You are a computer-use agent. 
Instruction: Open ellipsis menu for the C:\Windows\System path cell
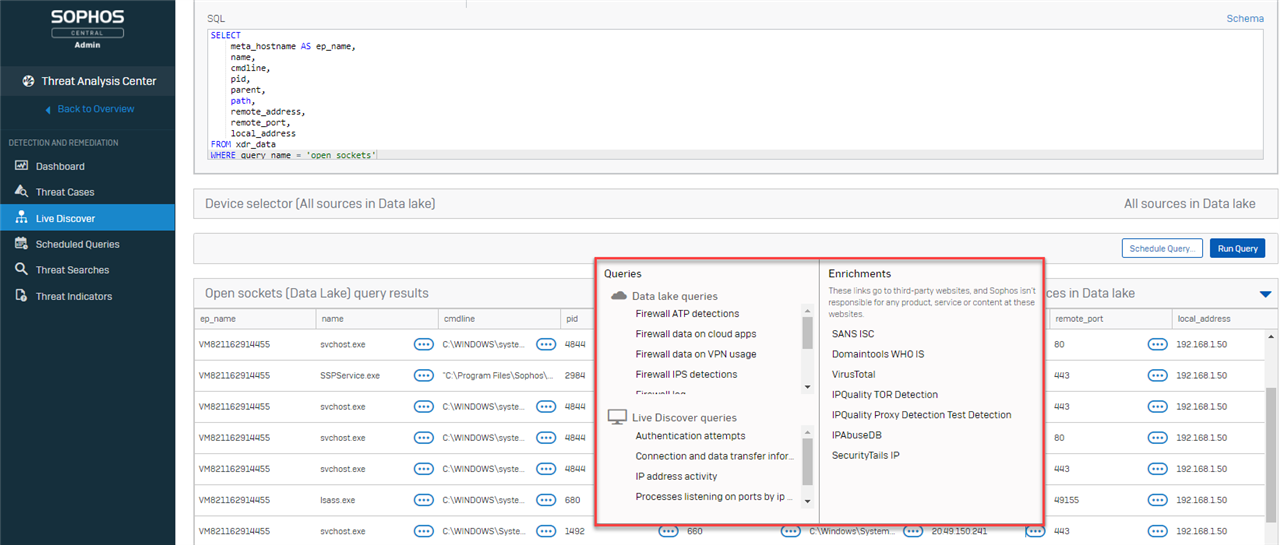point(912,531)
